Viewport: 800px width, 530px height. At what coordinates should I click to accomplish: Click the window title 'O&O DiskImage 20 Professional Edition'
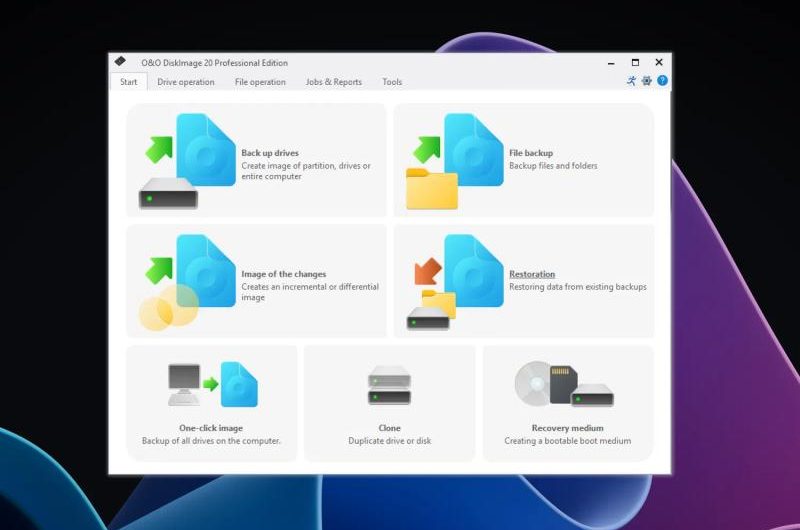[214, 63]
